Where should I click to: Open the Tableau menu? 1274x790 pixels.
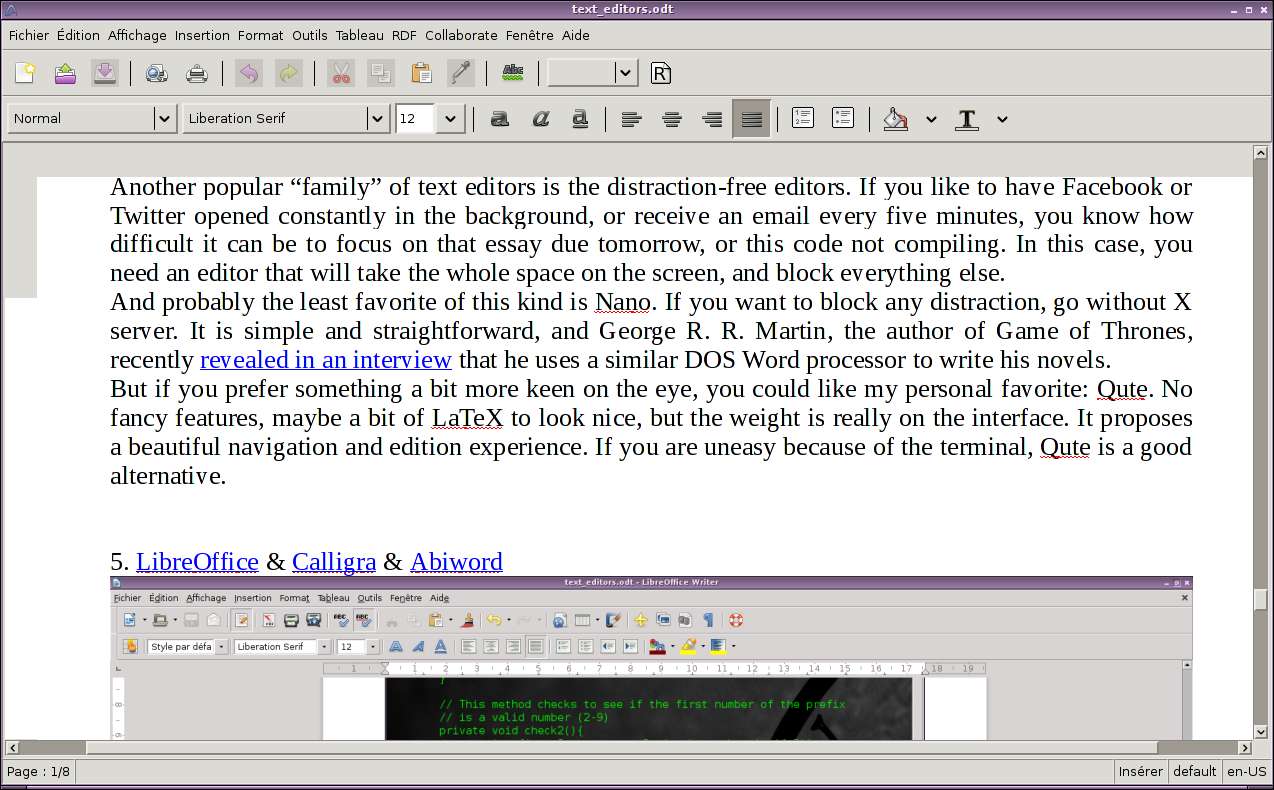pos(359,35)
